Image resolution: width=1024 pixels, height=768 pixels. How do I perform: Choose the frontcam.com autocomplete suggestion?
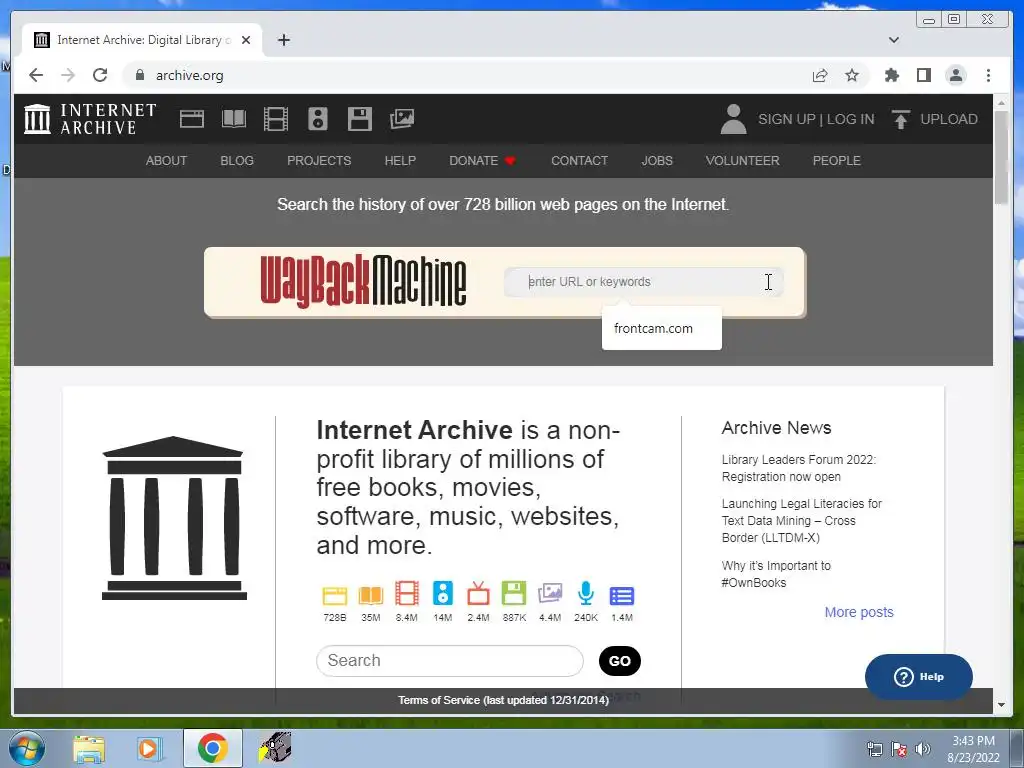pyautogui.click(x=662, y=328)
